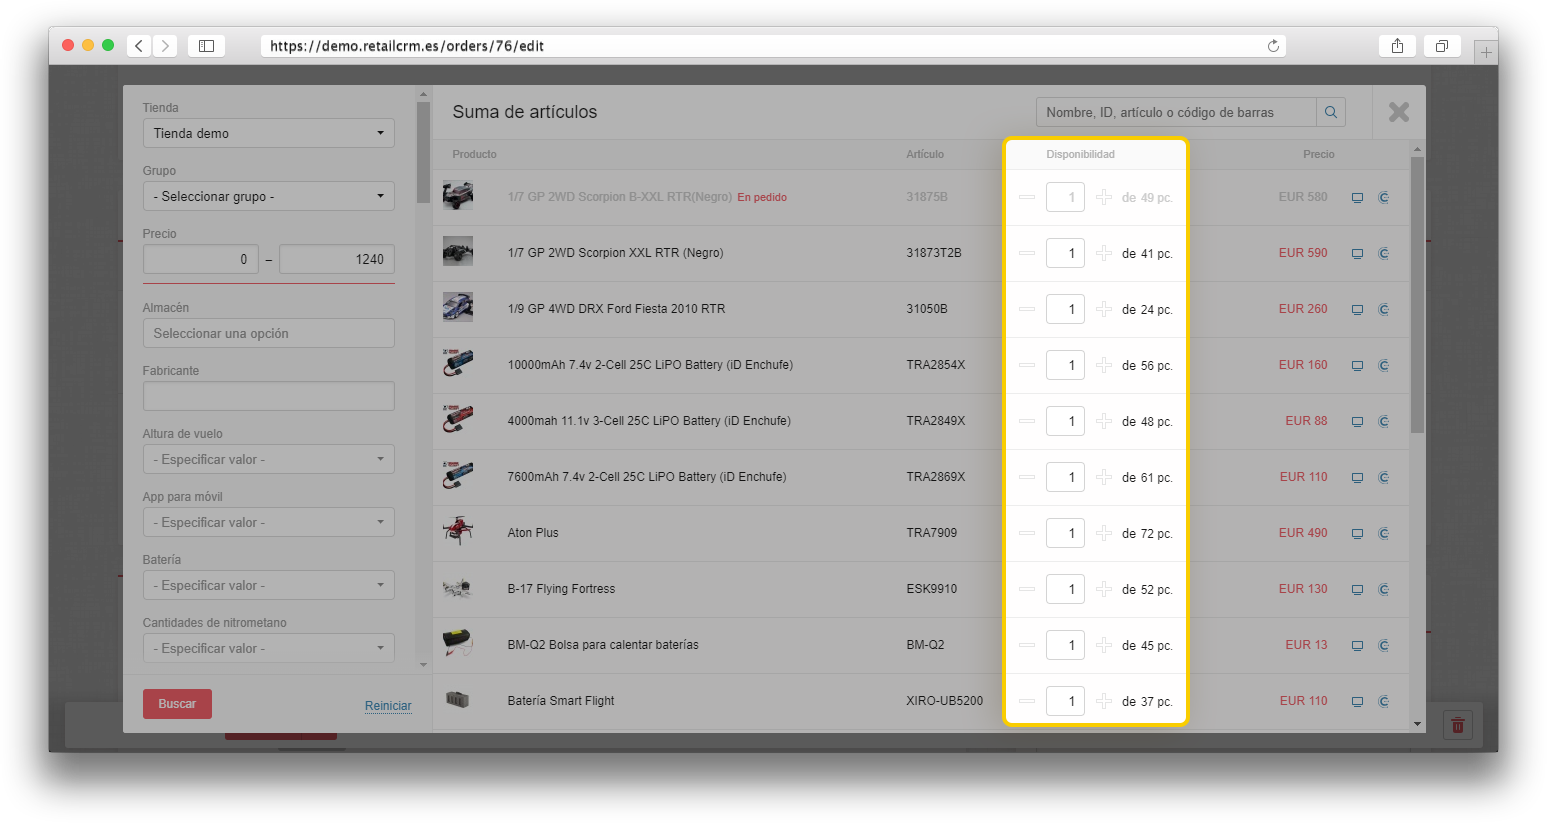Click minus icon in the 56 pc. row
Screen dimensions: 1547x823
click(x=1027, y=365)
